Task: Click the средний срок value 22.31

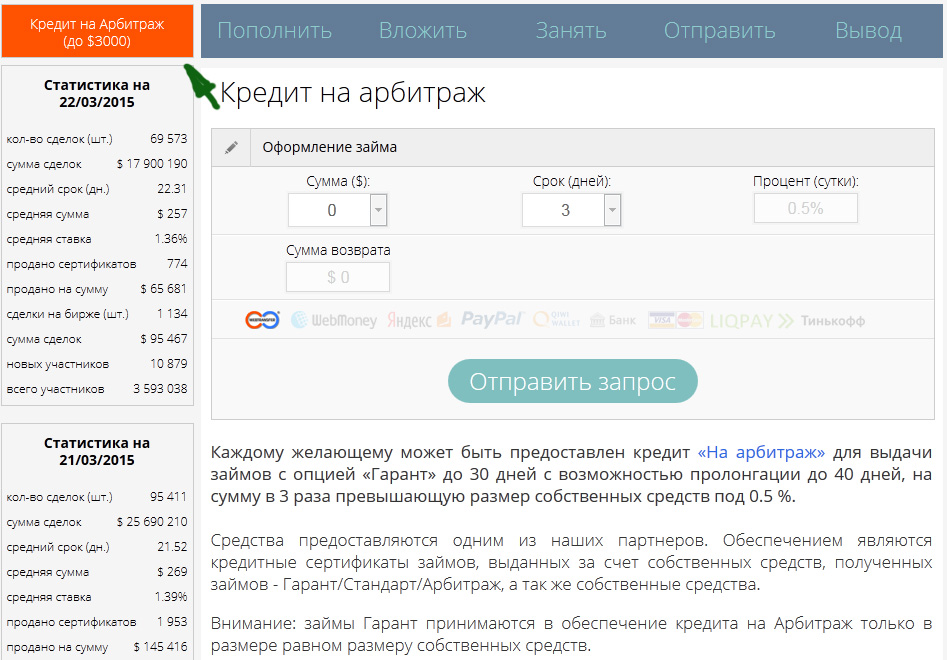Action: 172,189
